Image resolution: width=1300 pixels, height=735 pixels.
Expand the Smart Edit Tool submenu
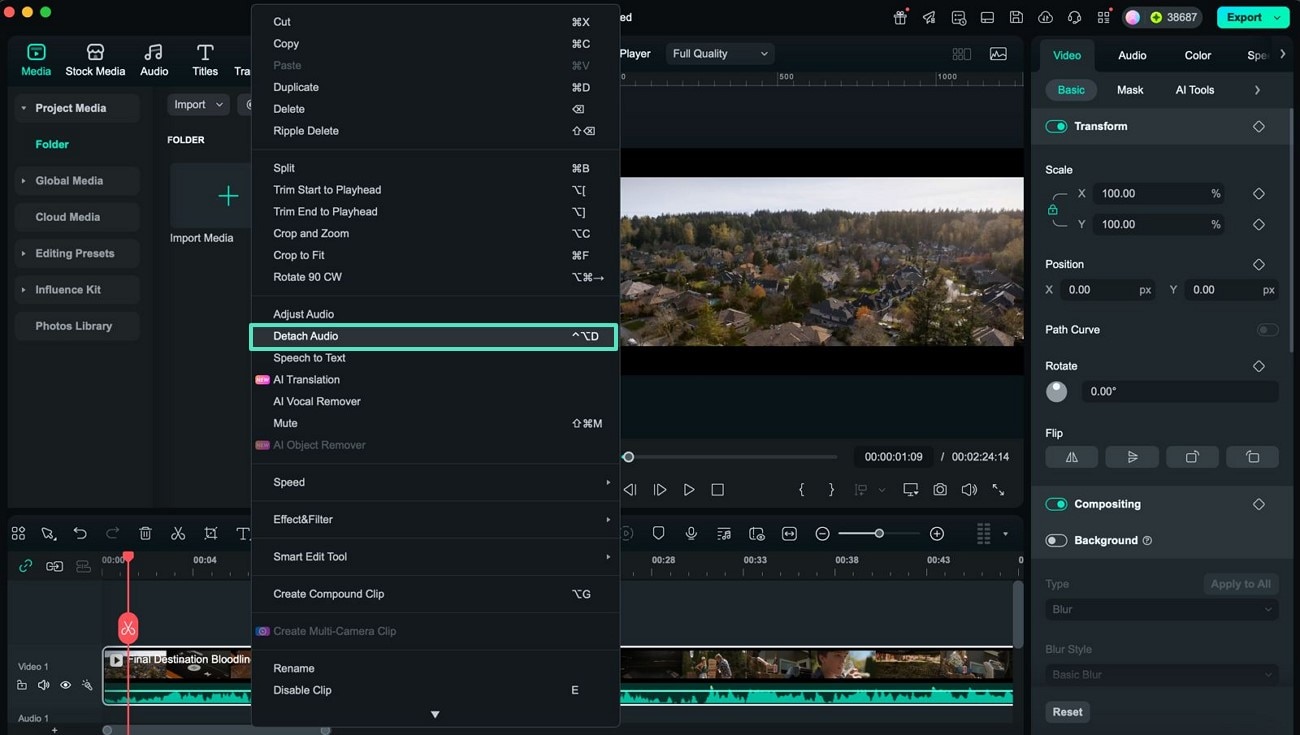[435, 557]
